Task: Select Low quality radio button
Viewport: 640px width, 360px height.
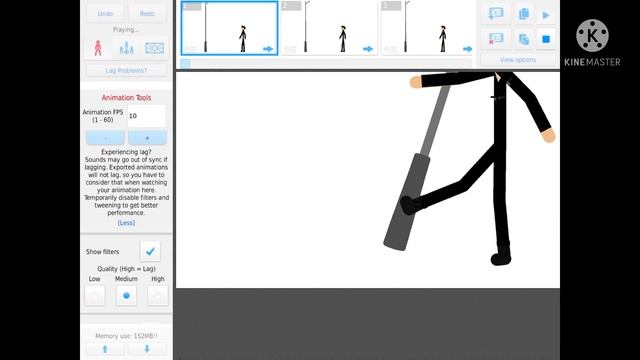Action: (x=95, y=296)
